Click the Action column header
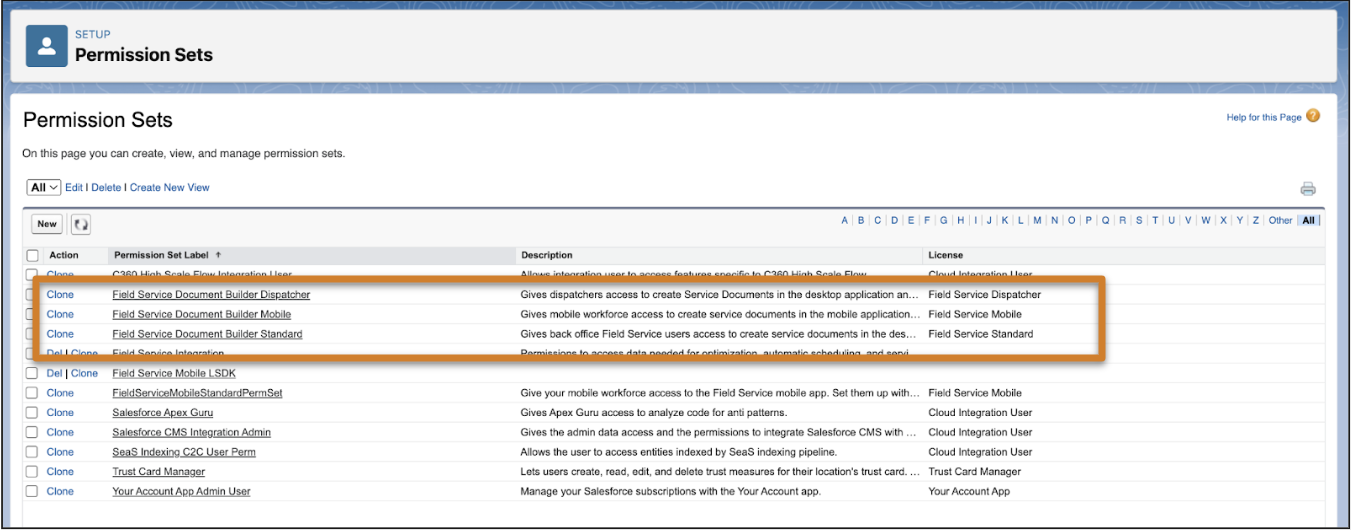The width and height of the screenshot is (1352, 530). (64, 255)
